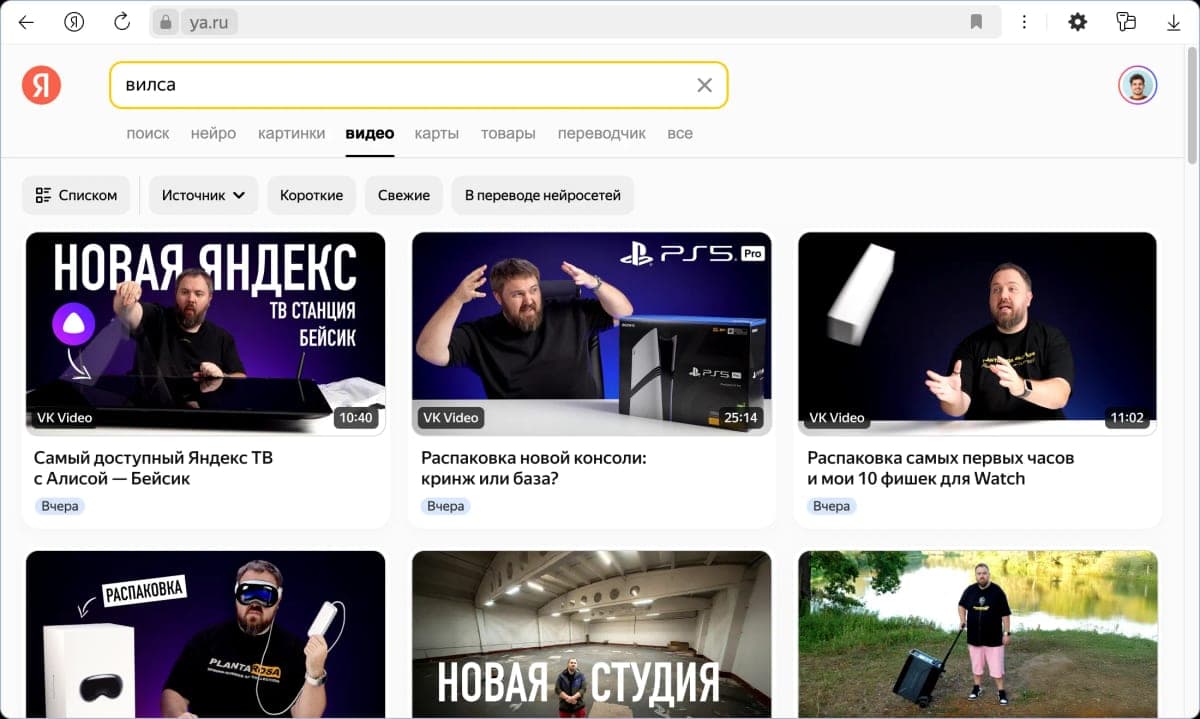Click the red Yandex logo

41,85
